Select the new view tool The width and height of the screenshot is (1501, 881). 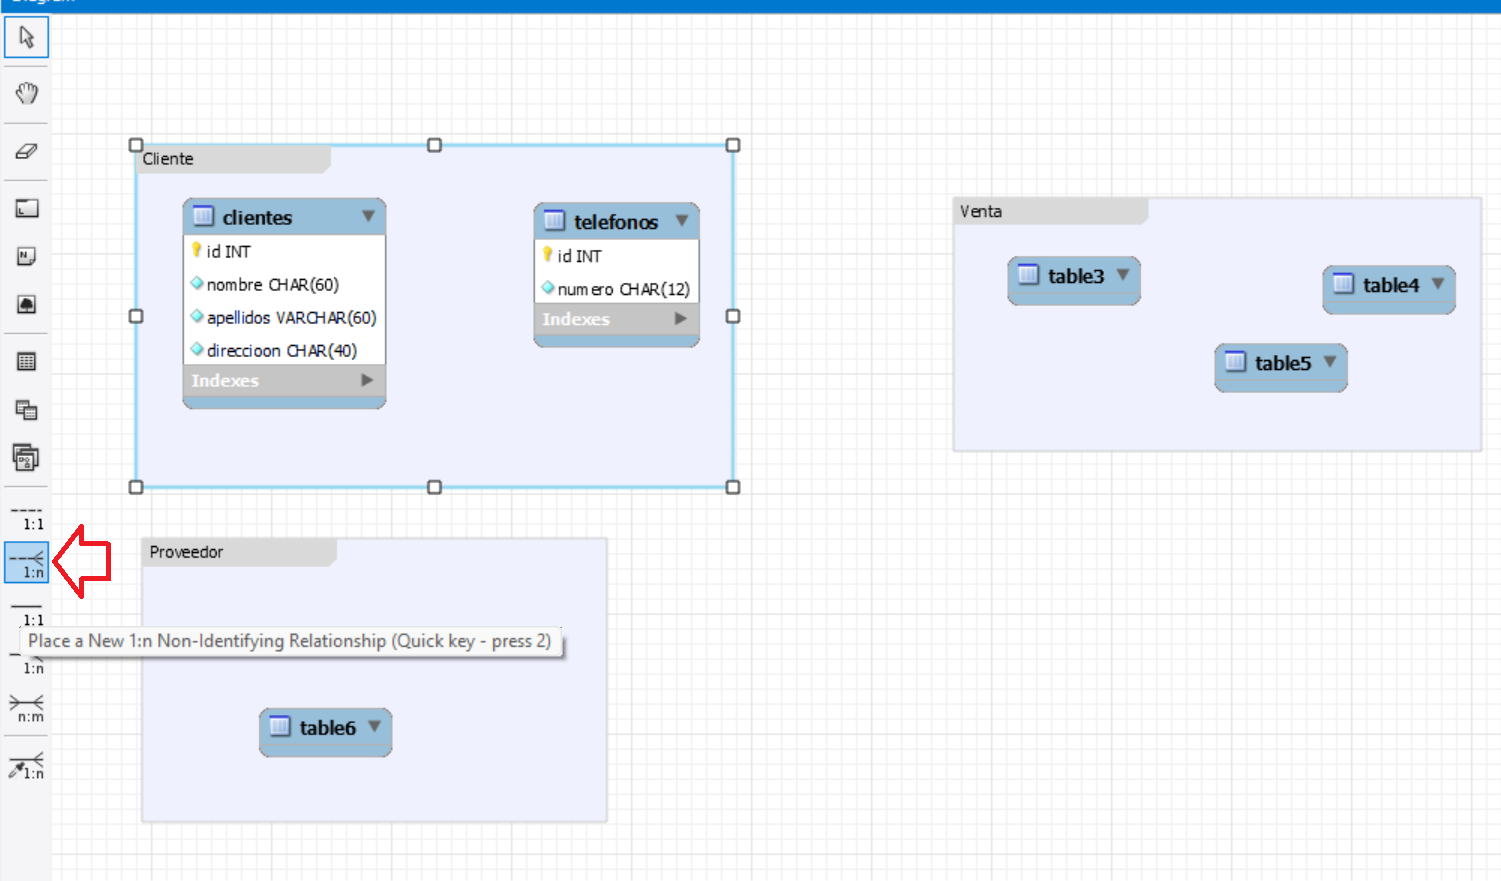pos(26,409)
